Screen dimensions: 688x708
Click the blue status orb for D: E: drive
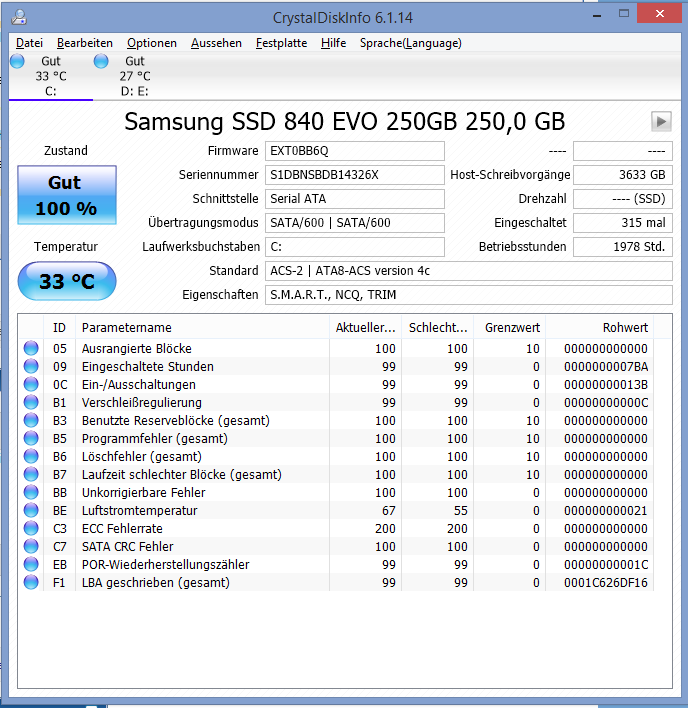(101, 61)
